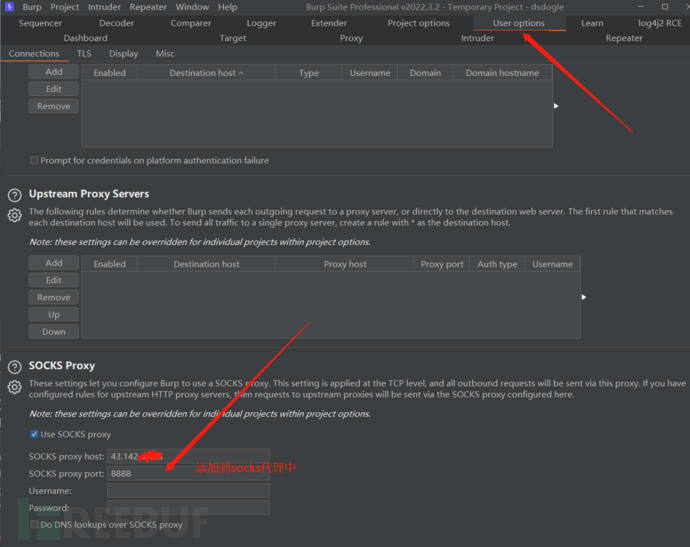This screenshot has width=690, height=547.
Task: Open the Learn tab
Action: click(592, 23)
